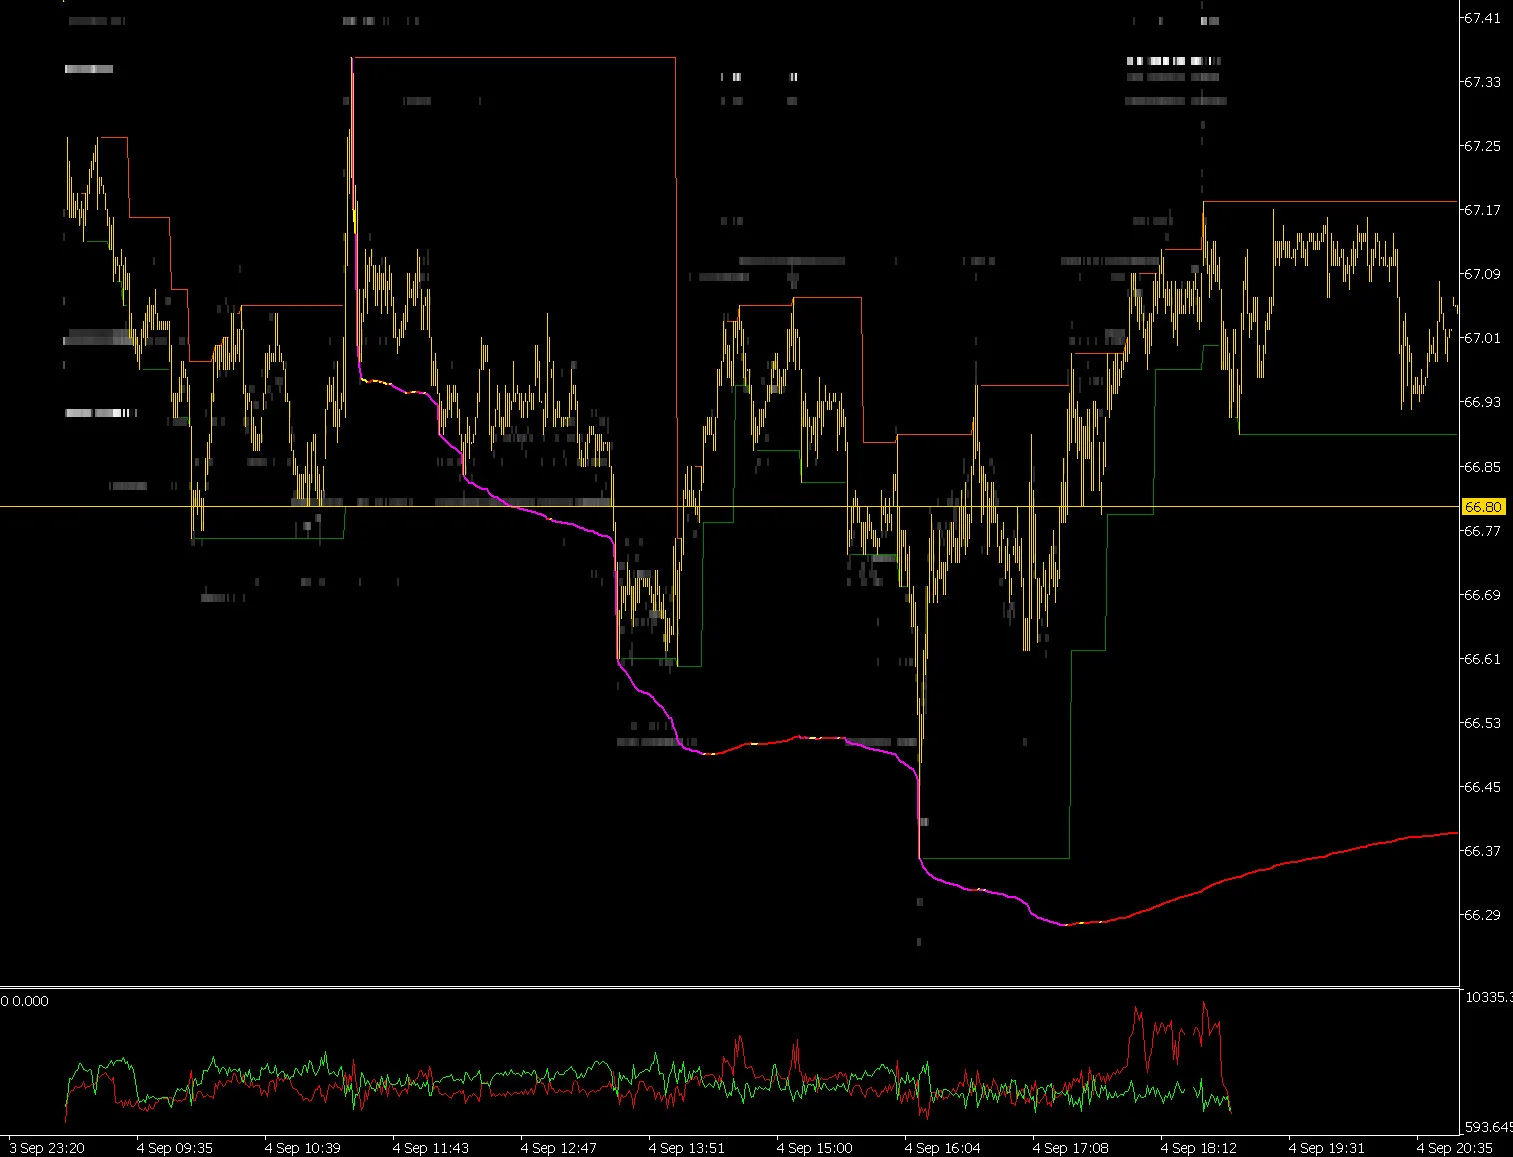Click the 4 Sep 20:35 time label
This screenshot has height=1157, width=1513.
pos(1455,1148)
